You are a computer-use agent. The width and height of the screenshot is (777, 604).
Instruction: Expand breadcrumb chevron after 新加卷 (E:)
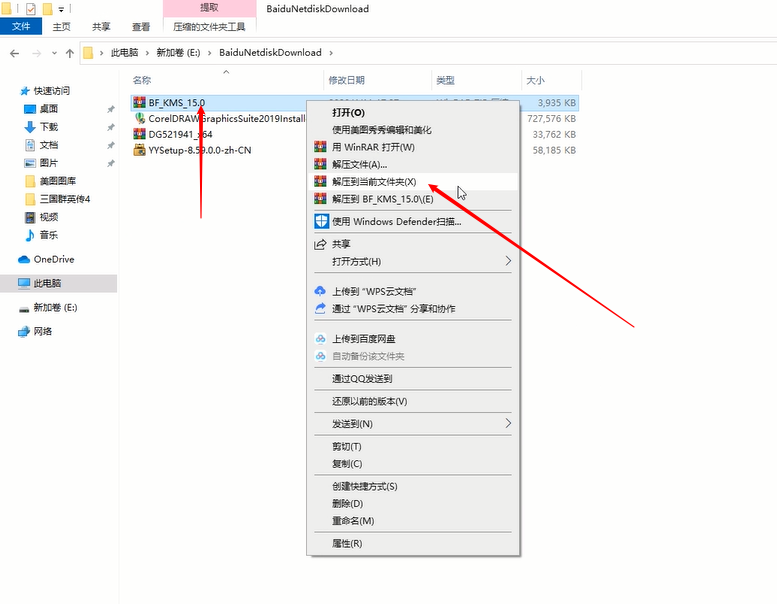pos(209,53)
